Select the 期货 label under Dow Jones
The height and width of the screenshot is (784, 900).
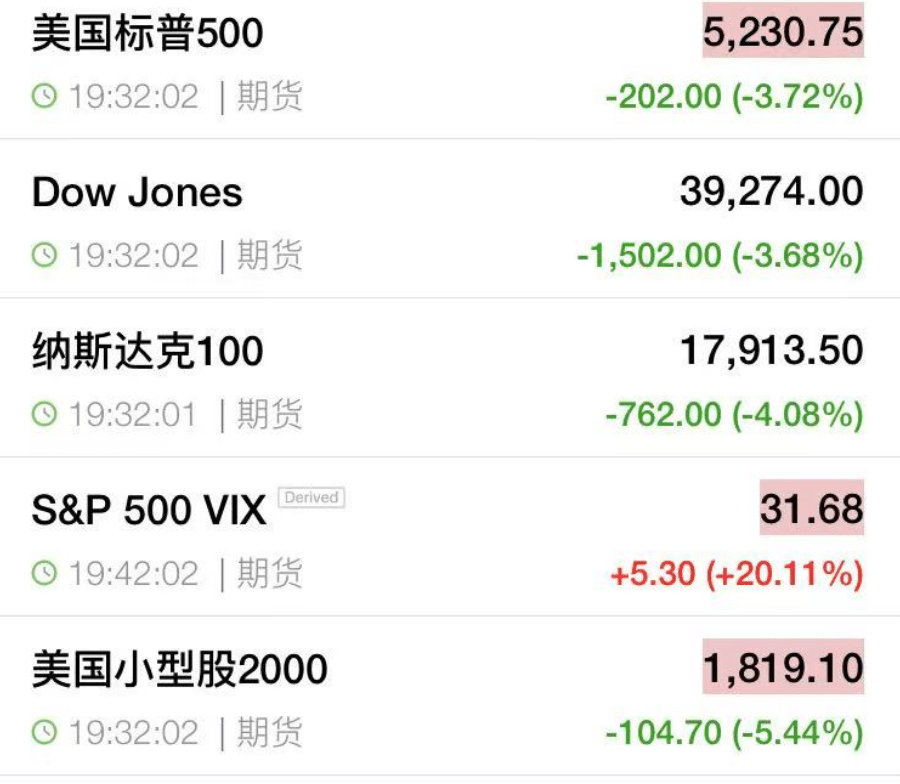tap(268, 255)
